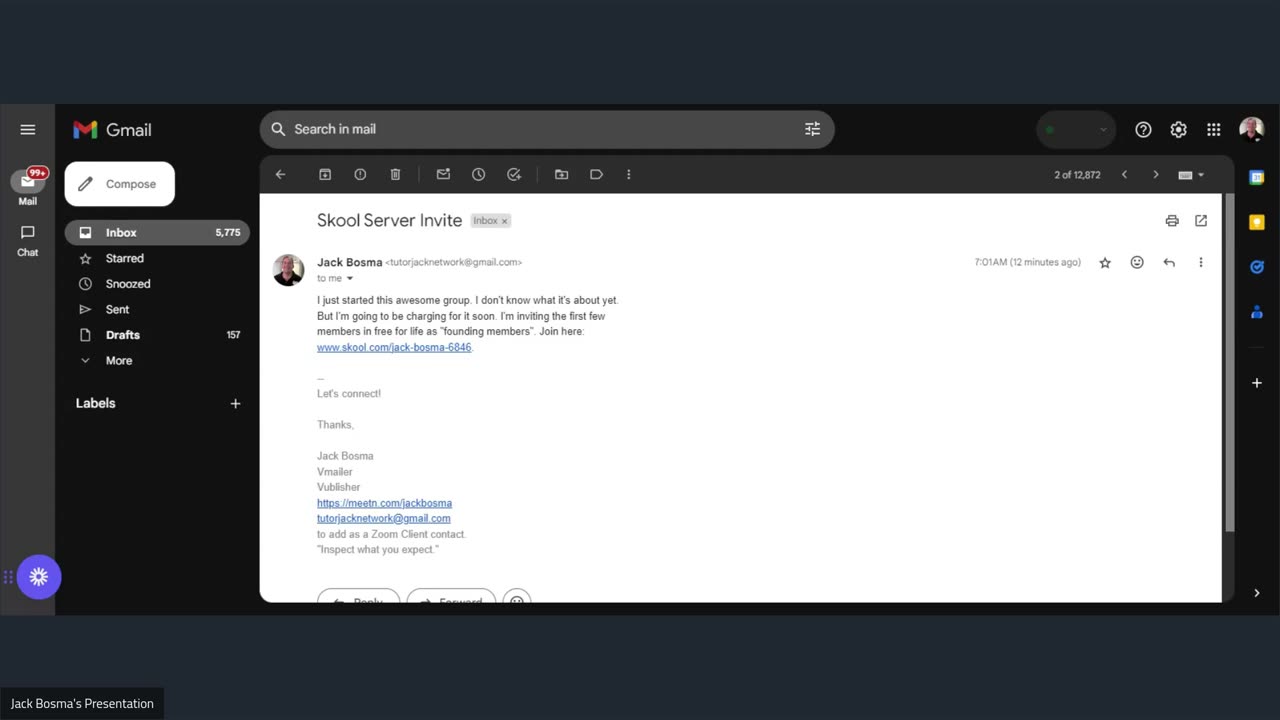Expand the 'to me' recipient details
The image size is (1280, 720).
click(349, 279)
